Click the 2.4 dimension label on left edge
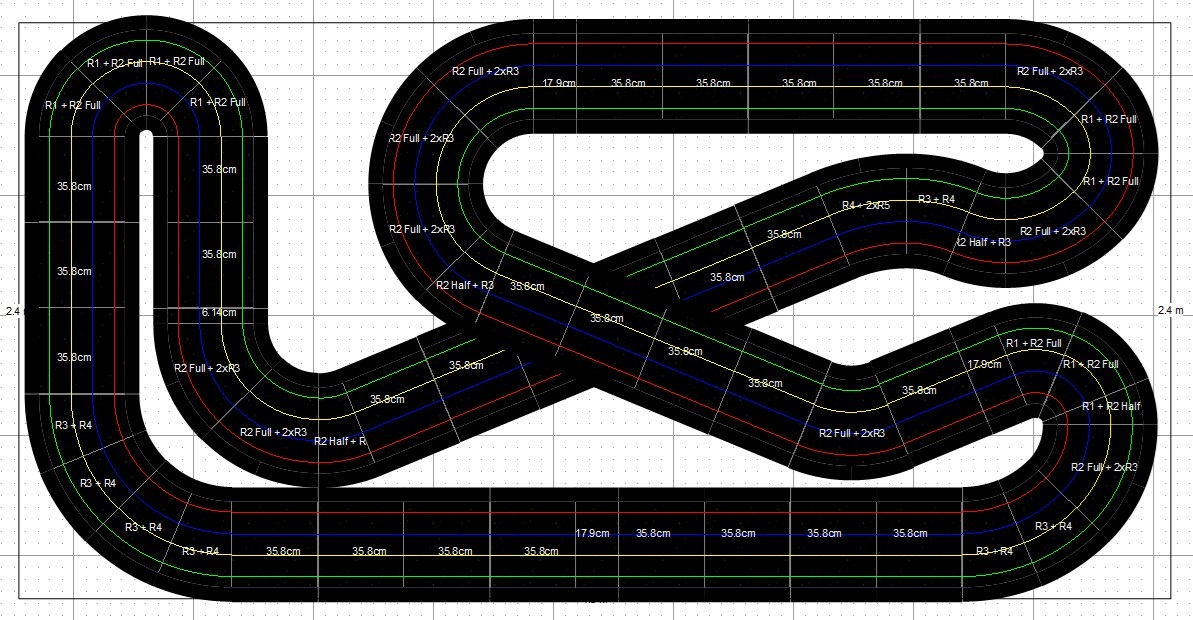The height and width of the screenshot is (620, 1193). pos(12,311)
